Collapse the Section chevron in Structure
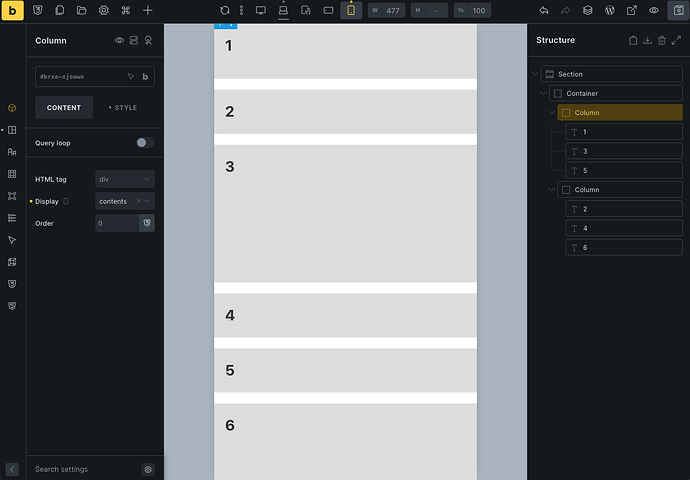 (x=535, y=74)
